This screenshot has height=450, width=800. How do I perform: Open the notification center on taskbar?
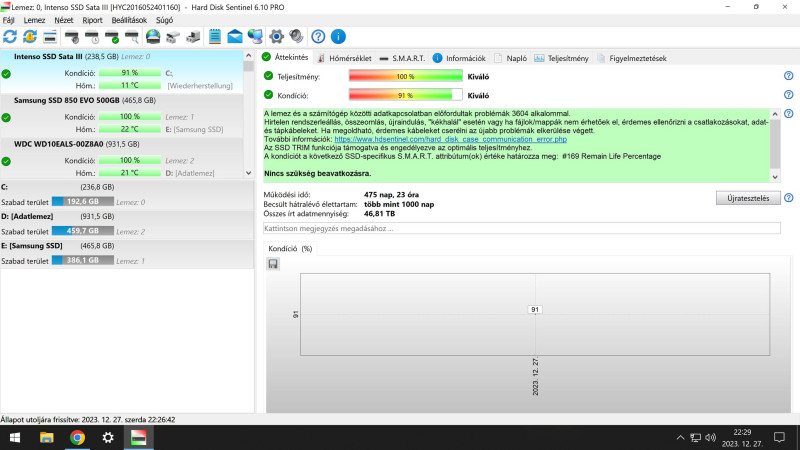click(x=779, y=438)
